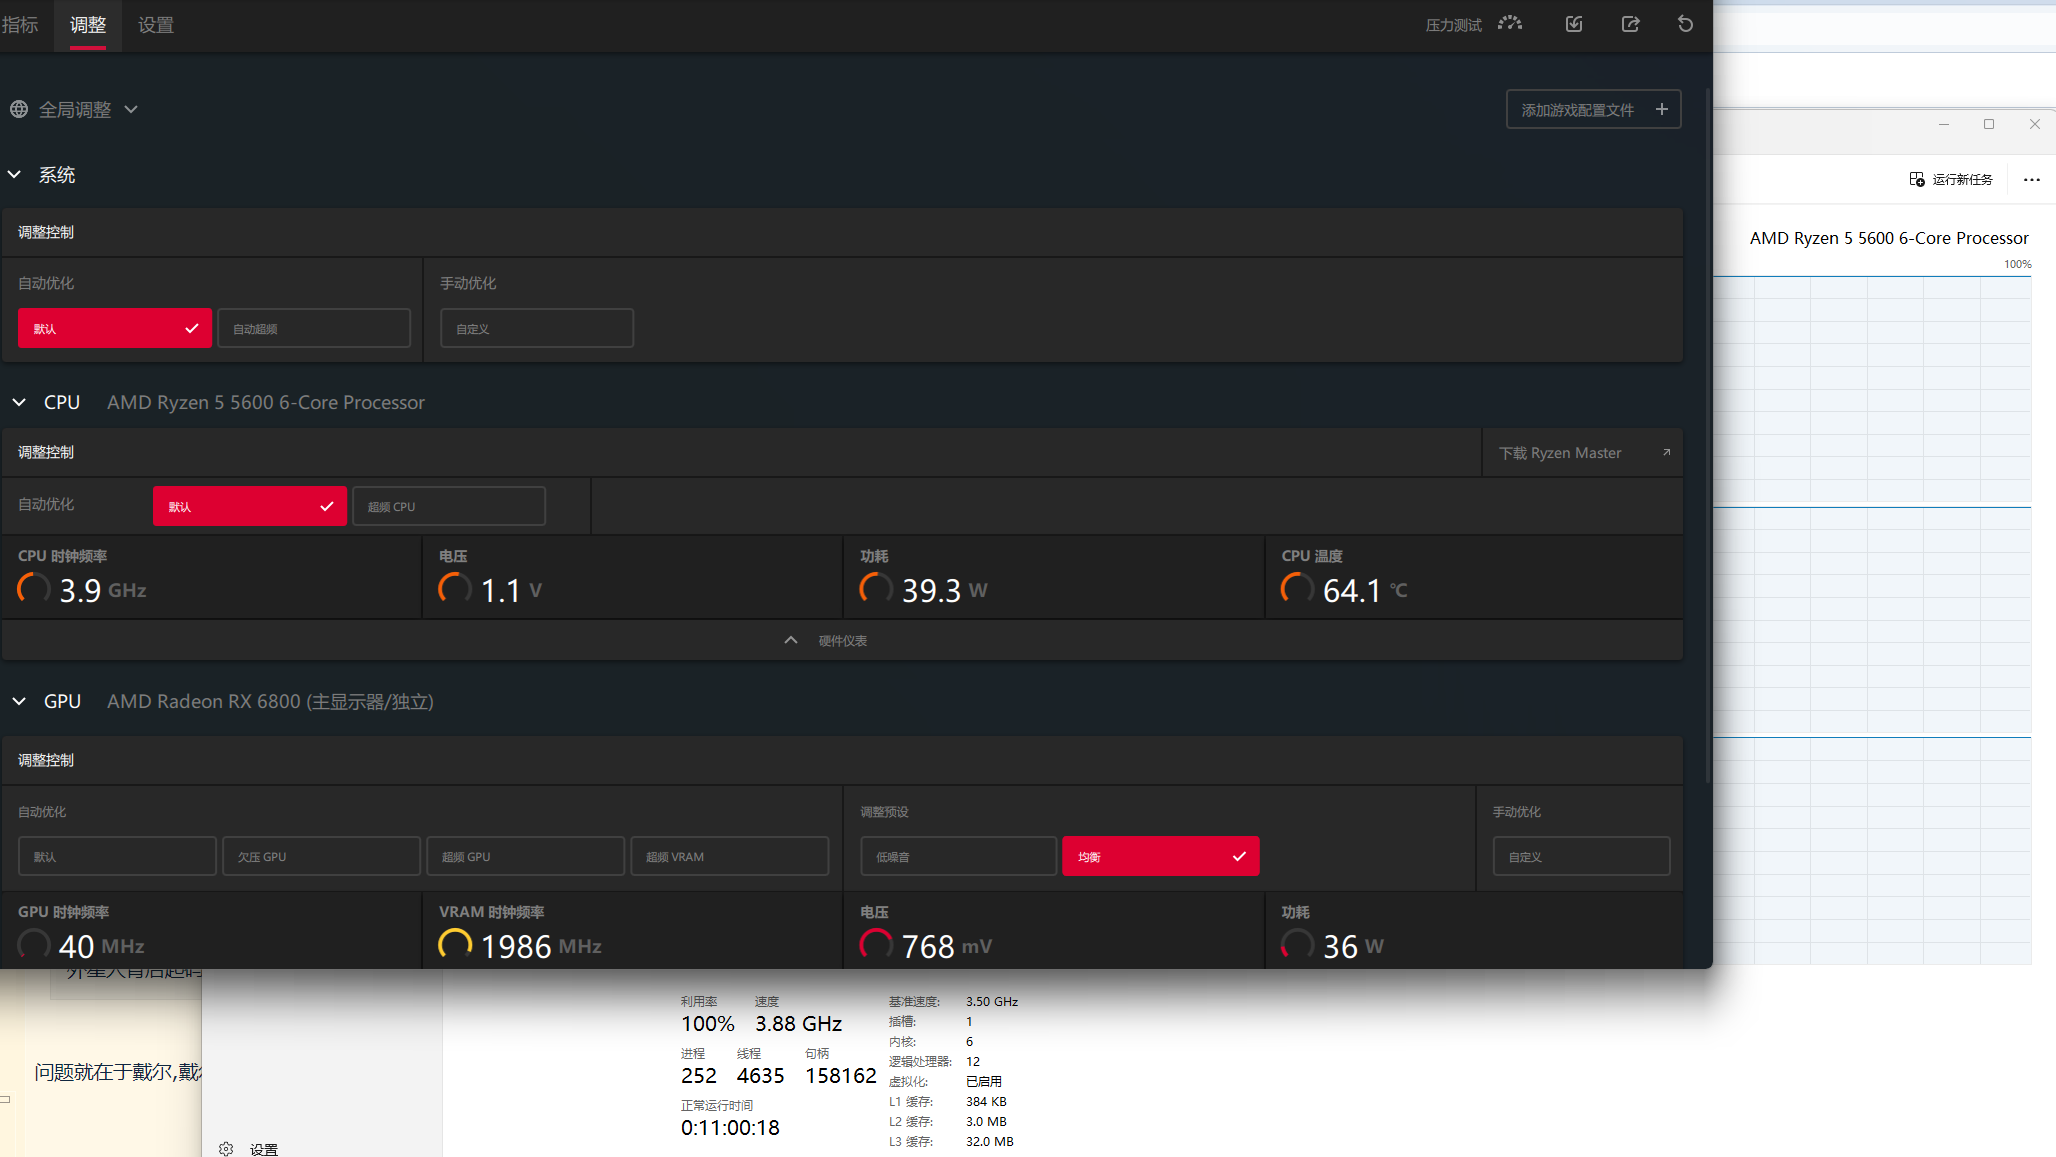Enable the 超频 CPU option
The height and width of the screenshot is (1157, 2056).
448,506
